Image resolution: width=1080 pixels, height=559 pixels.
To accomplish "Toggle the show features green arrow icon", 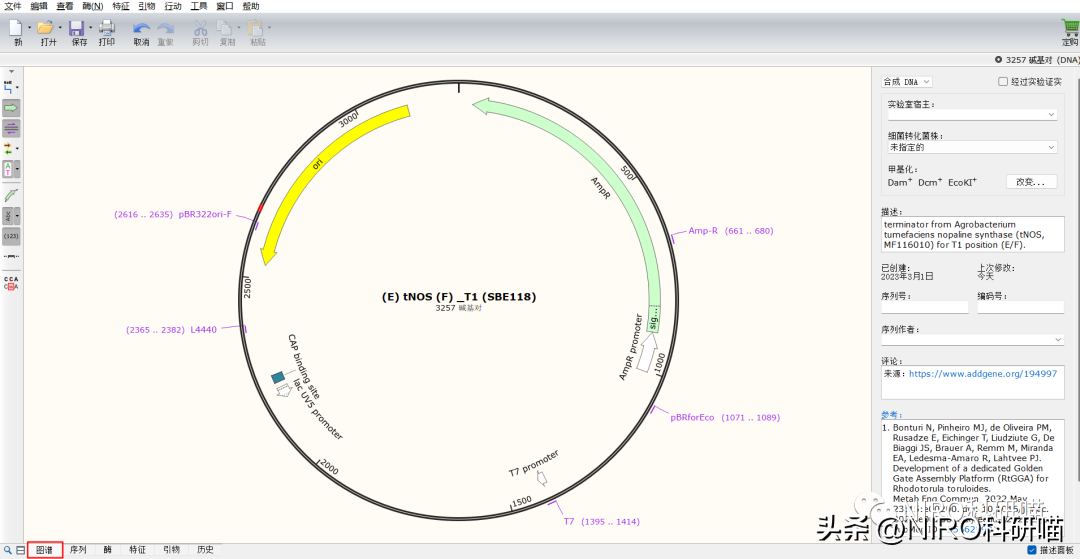I will click(11, 107).
